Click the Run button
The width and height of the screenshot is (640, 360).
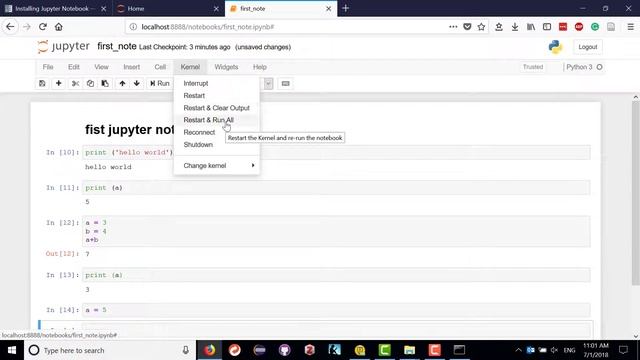[160, 83]
